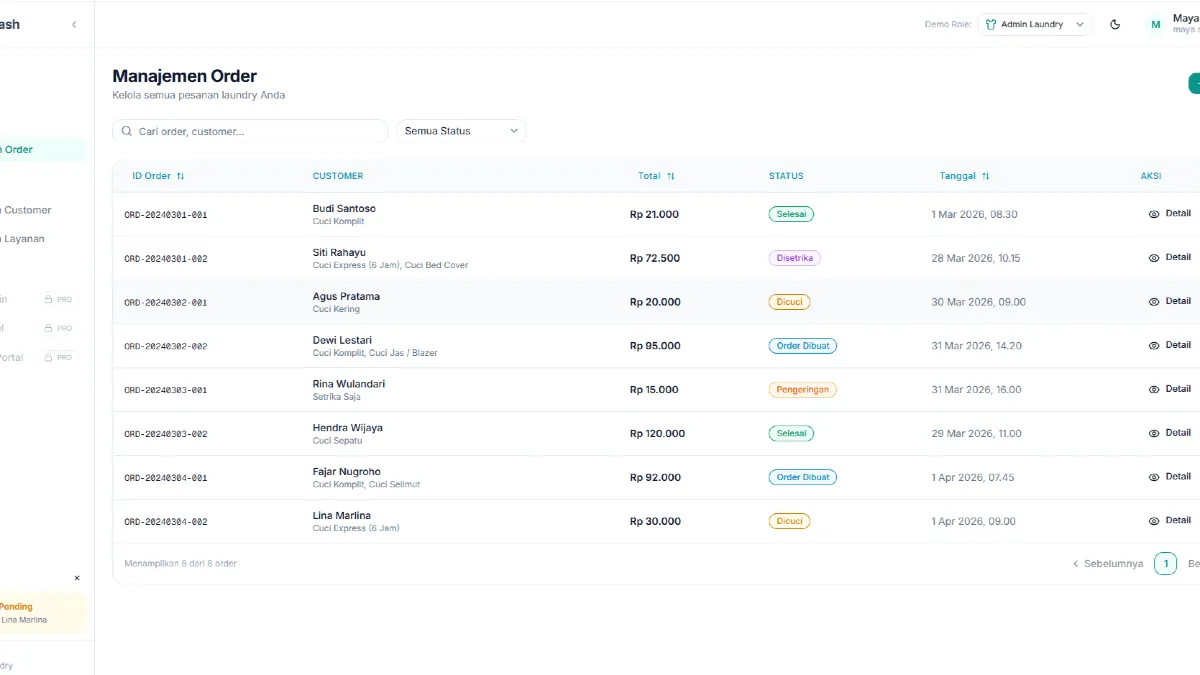Select page 1 in pagination
This screenshot has height=675, width=1200.
pyautogui.click(x=1165, y=564)
